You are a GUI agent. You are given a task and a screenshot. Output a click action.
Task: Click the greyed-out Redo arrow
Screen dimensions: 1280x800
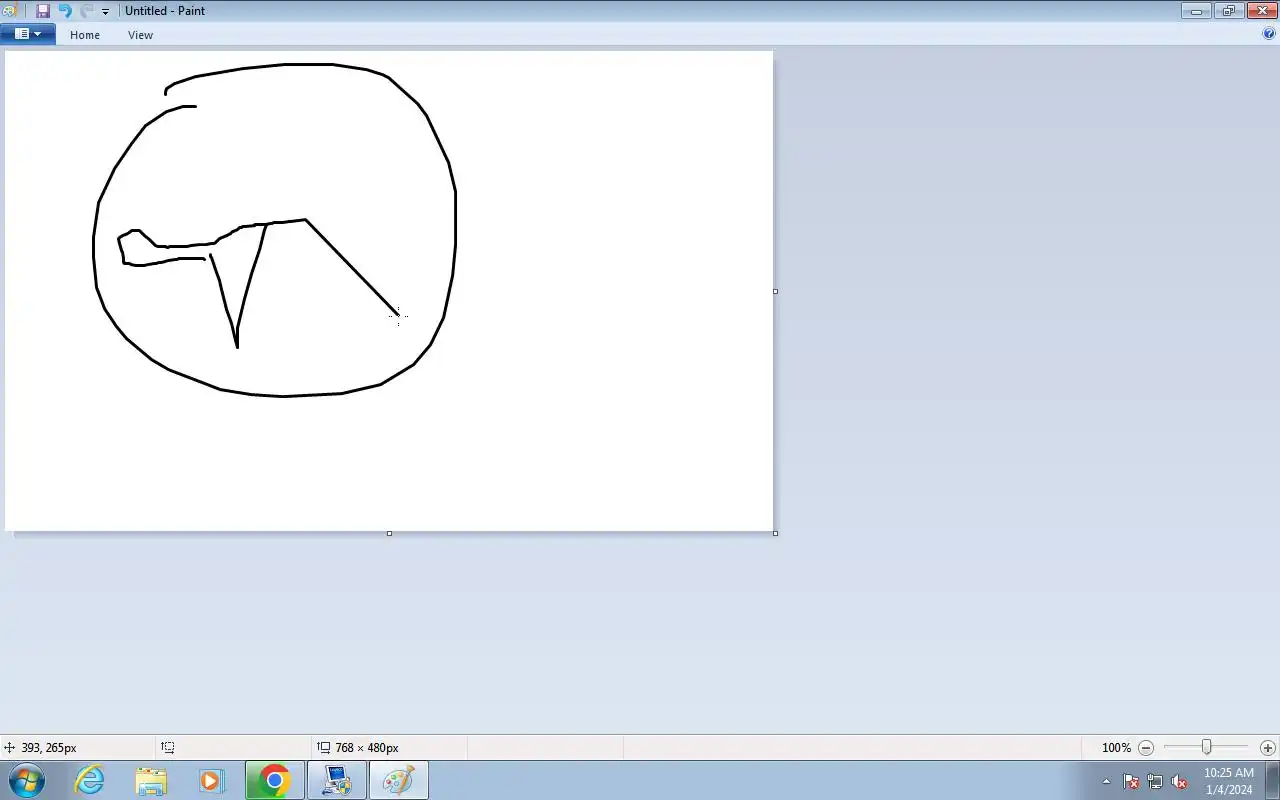tap(86, 11)
